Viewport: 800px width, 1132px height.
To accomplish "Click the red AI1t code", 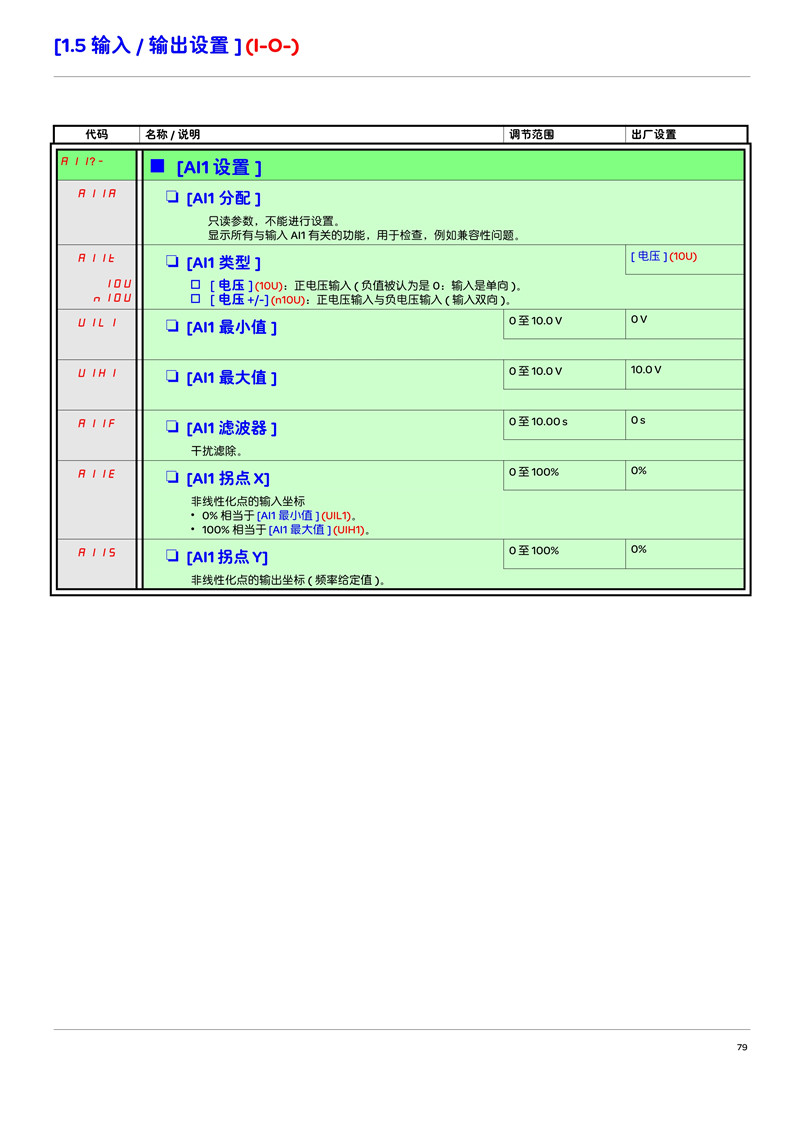I will pyautogui.click(x=96, y=258).
